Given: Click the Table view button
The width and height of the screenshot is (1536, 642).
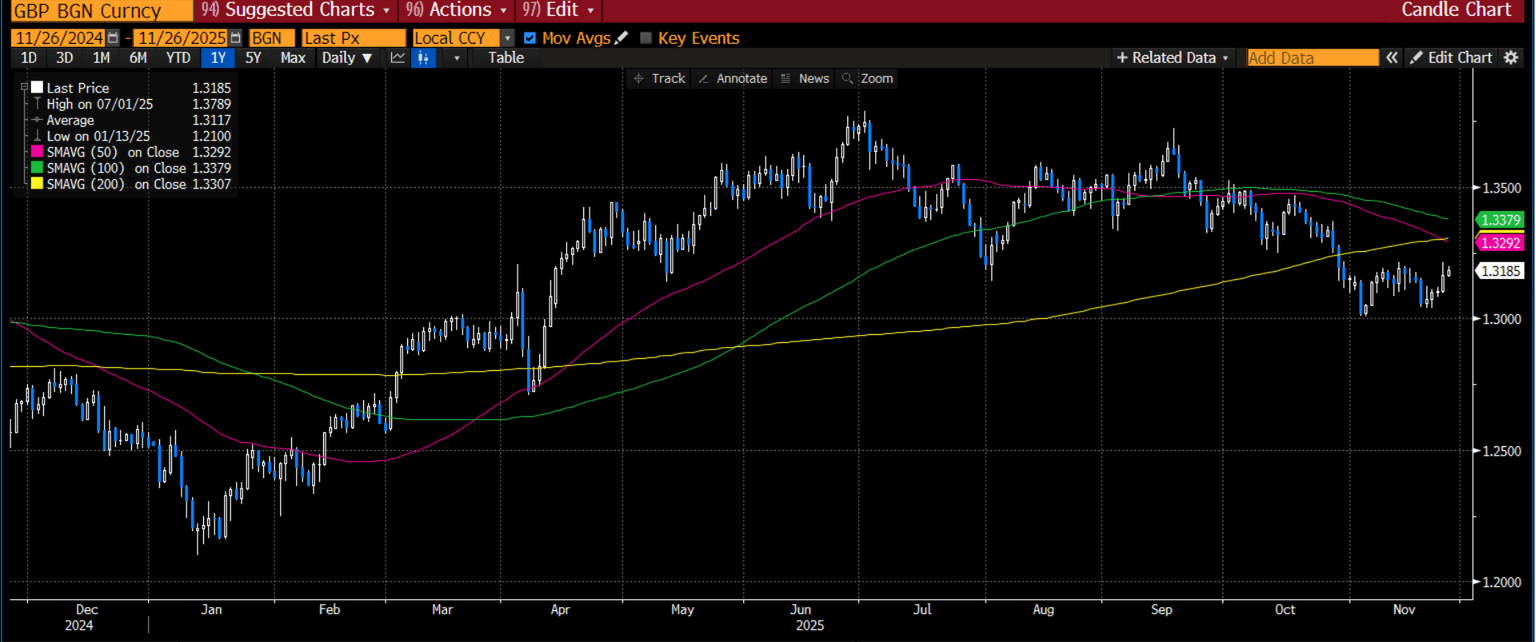Looking at the screenshot, I should [505, 58].
